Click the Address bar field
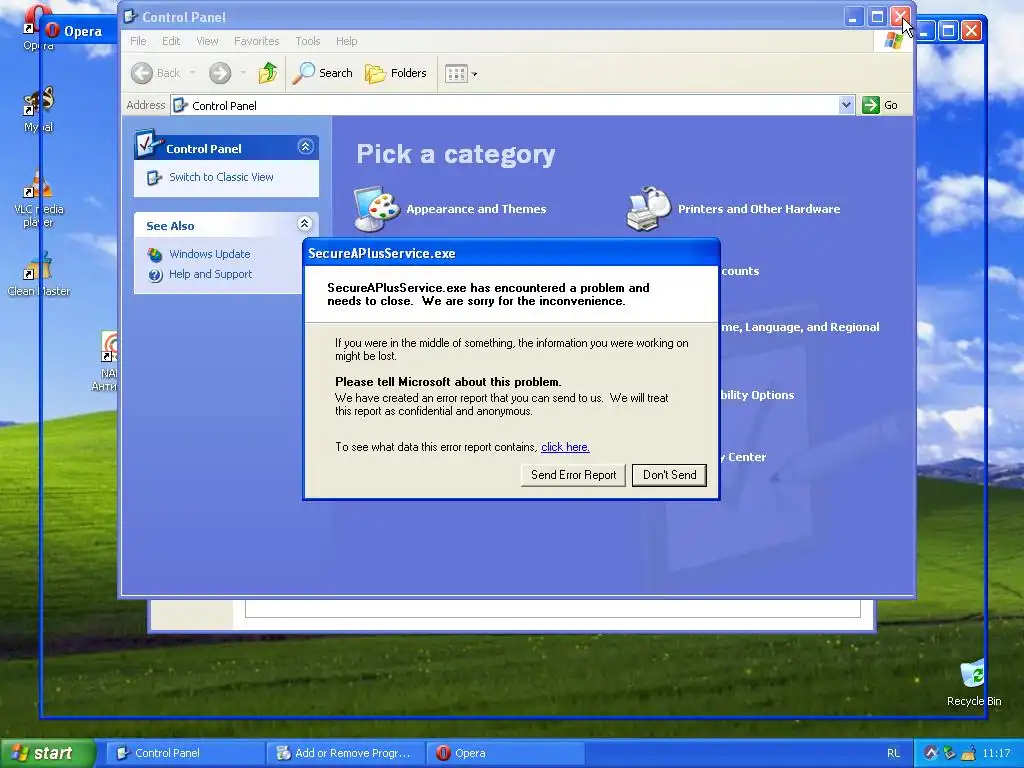This screenshot has height=768, width=1024. pos(513,105)
